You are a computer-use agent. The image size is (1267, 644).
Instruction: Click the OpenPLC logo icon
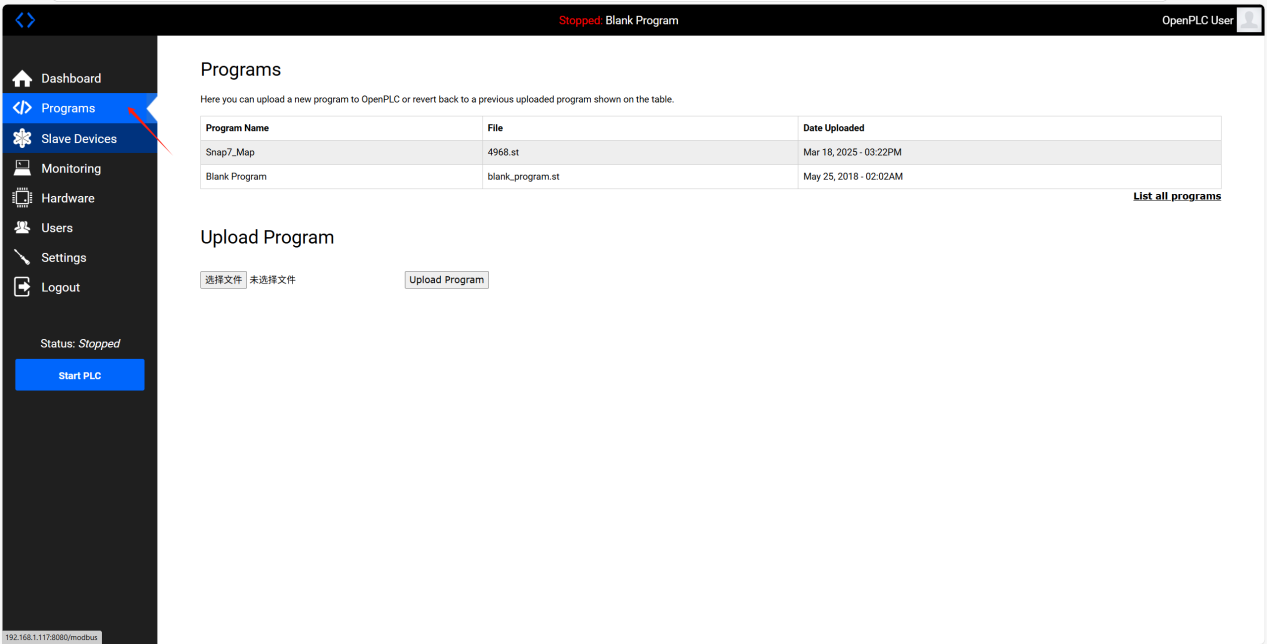(x=25, y=20)
